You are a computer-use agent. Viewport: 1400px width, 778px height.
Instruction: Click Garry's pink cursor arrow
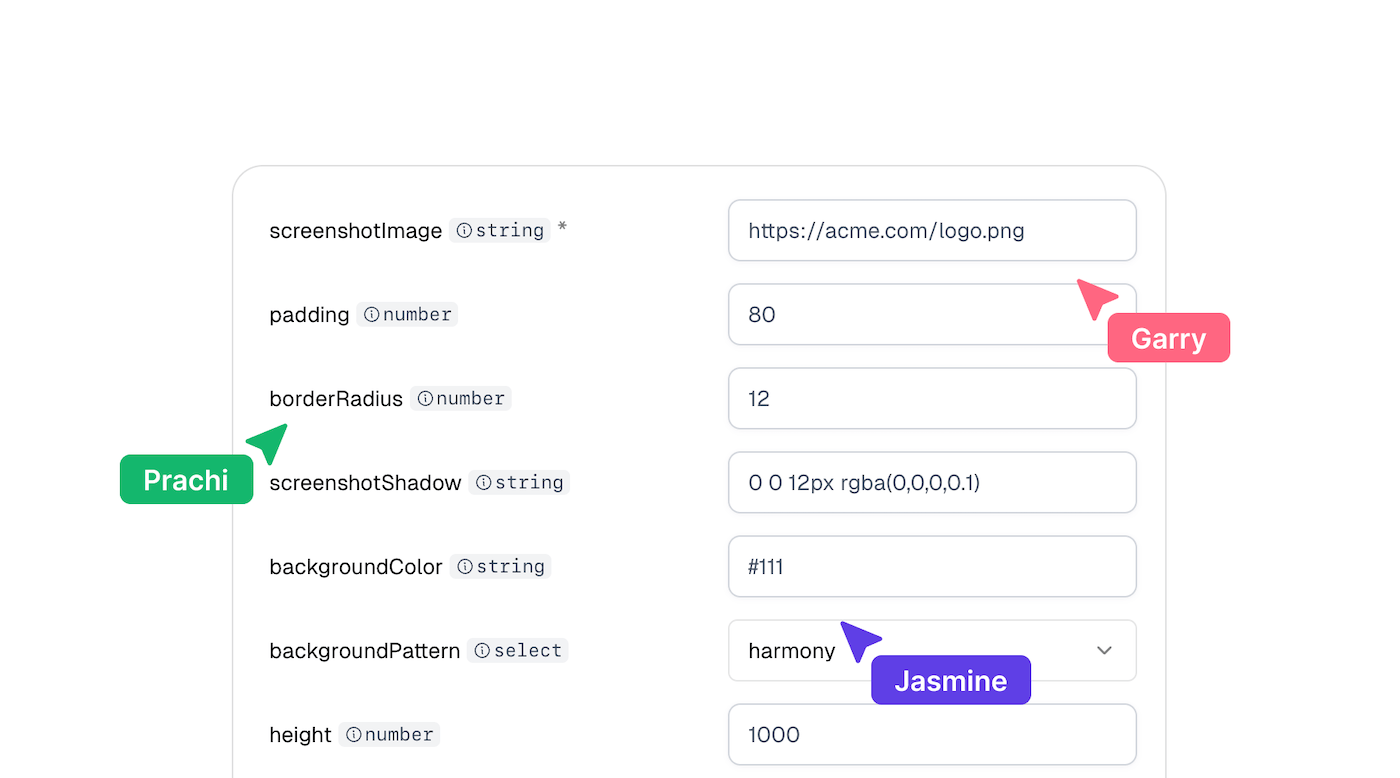click(x=1095, y=298)
